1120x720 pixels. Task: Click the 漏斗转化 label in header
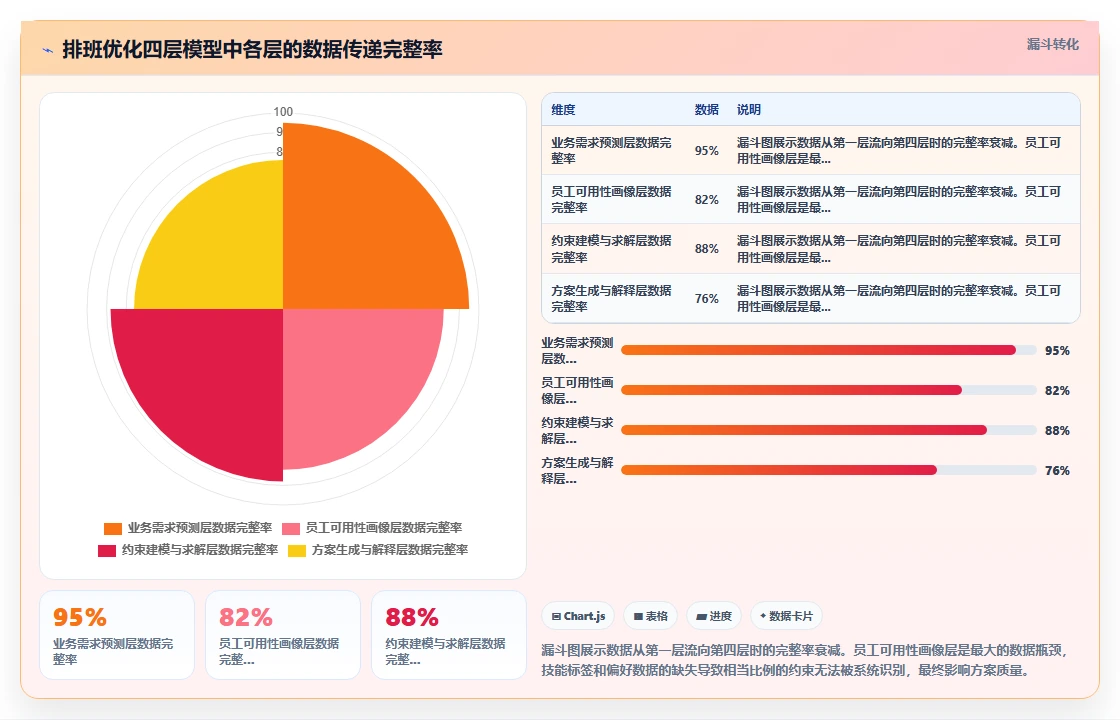coord(1052,44)
